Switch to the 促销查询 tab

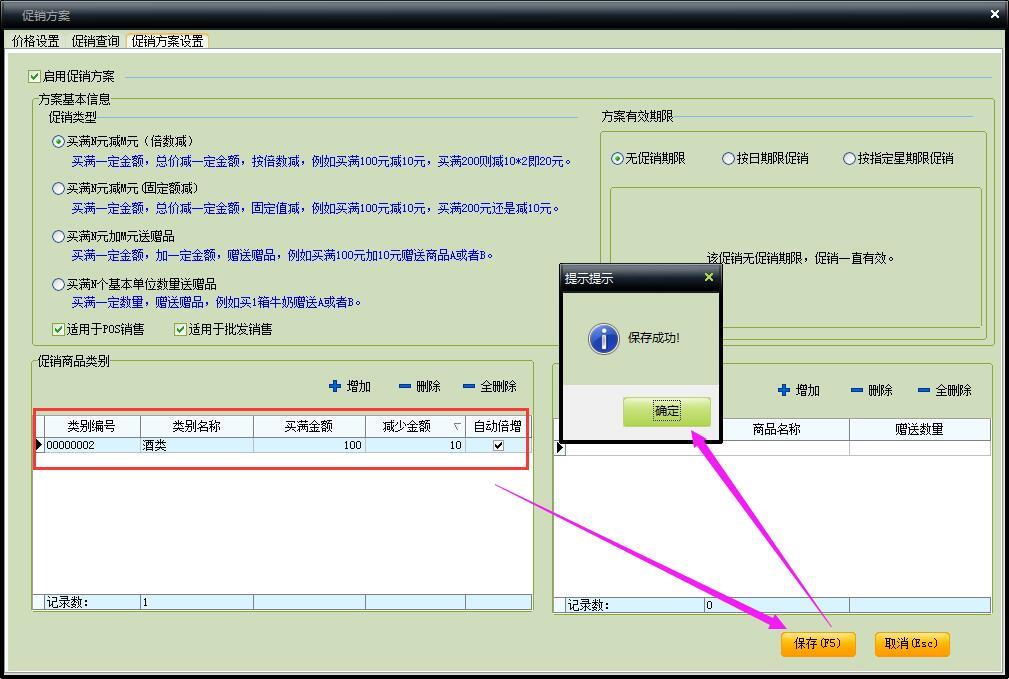pos(95,41)
